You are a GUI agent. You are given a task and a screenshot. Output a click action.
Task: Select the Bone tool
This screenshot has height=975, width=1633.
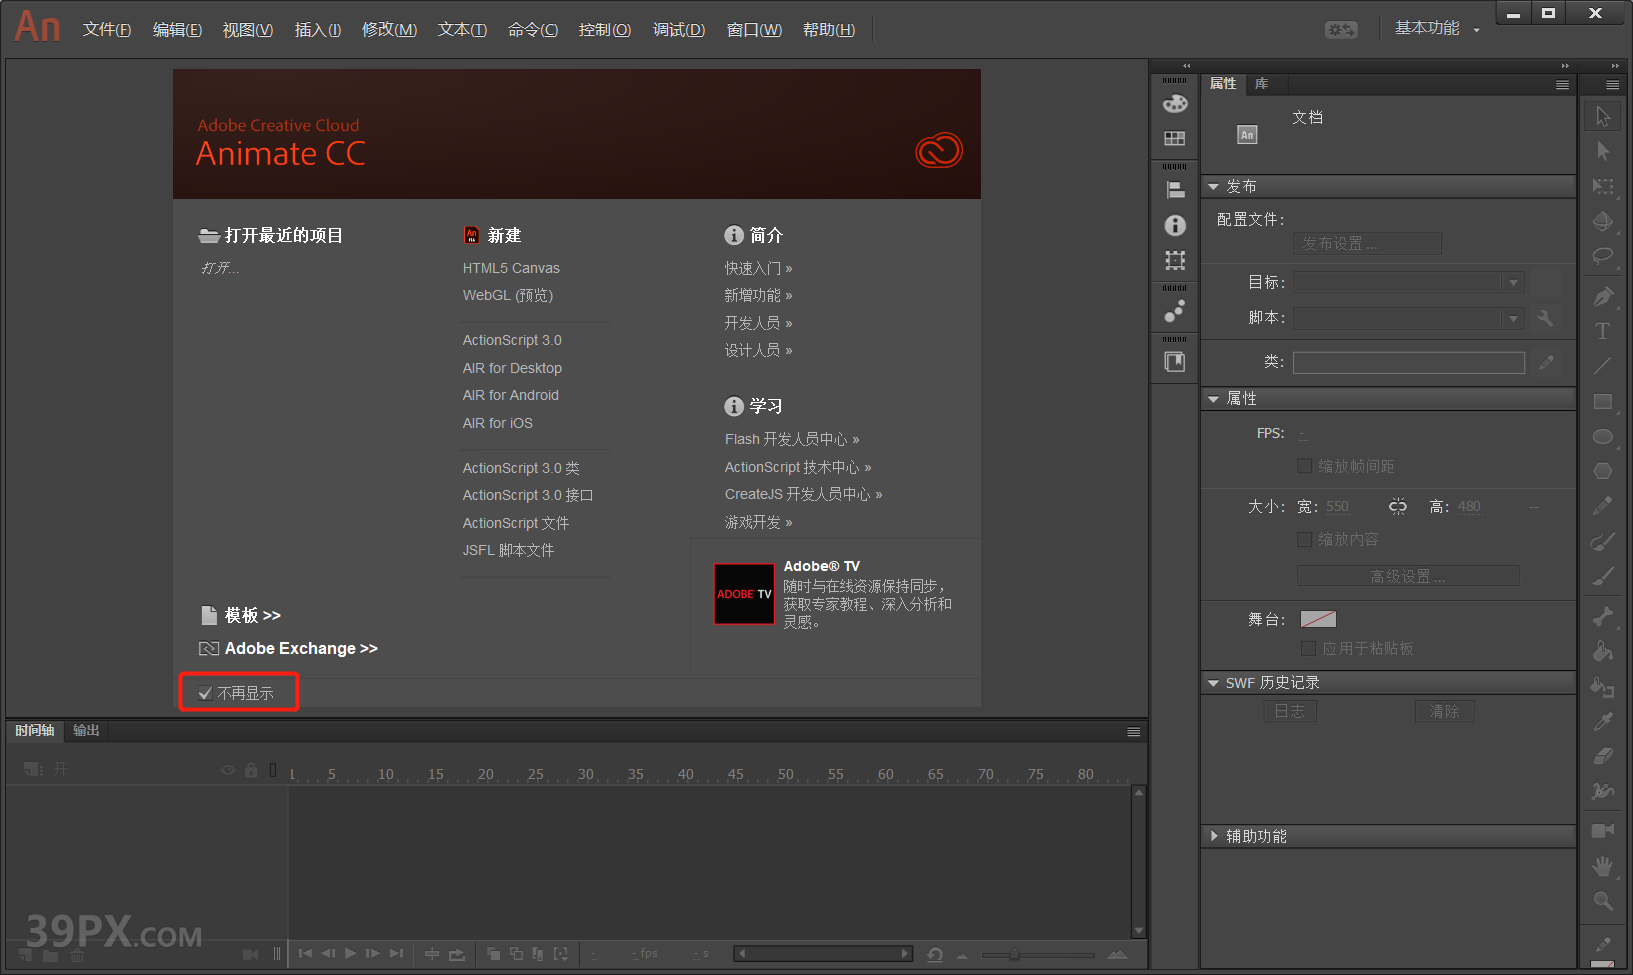tap(1603, 616)
